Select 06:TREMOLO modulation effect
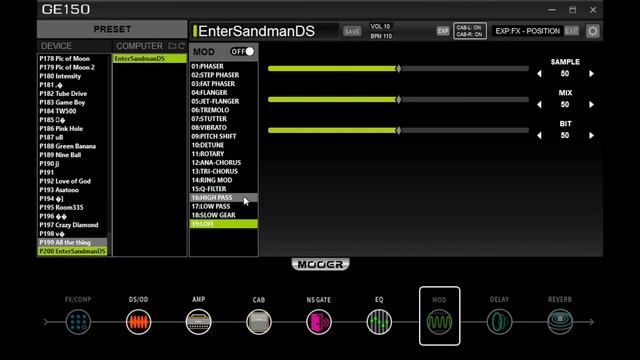Viewport: 640px width, 360px height. coord(224,110)
